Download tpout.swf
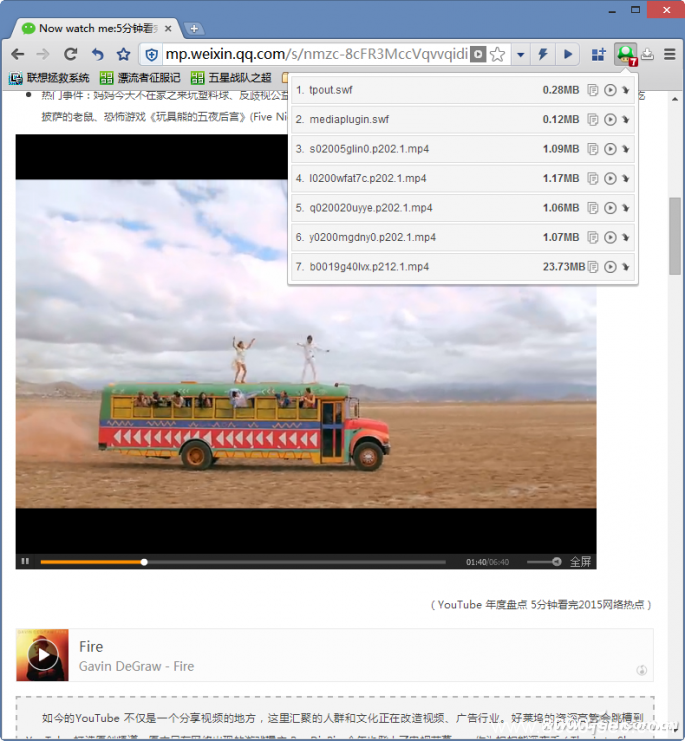The width and height of the screenshot is (685, 741). 626,90
